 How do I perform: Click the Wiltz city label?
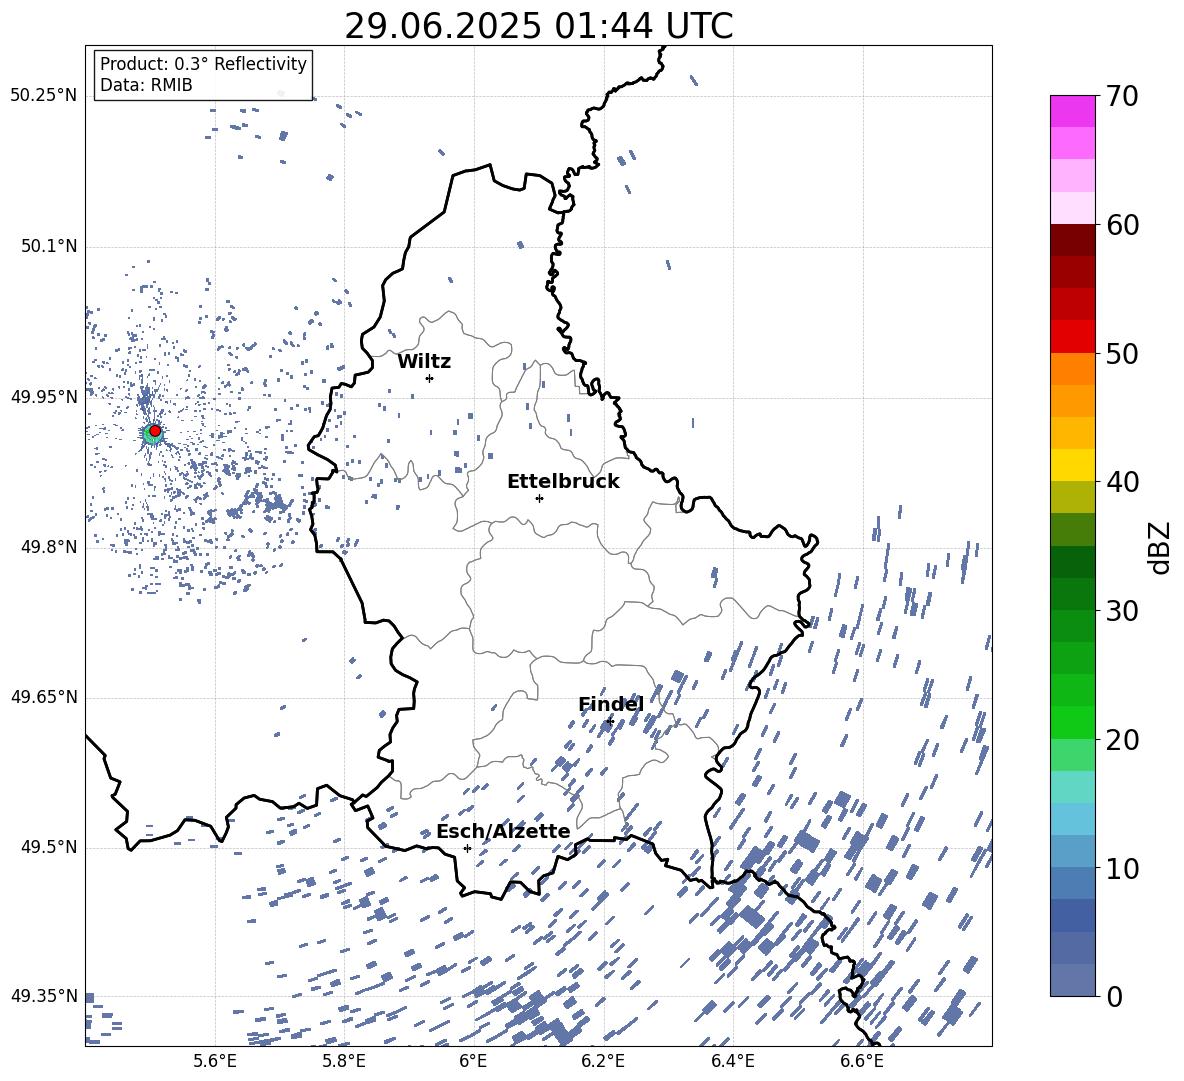click(x=424, y=362)
